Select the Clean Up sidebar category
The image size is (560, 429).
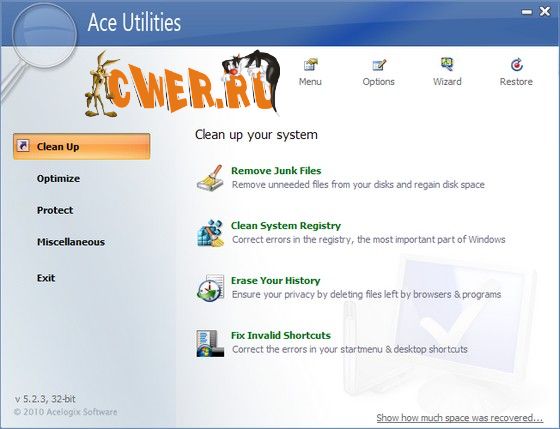tap(81, 146)
